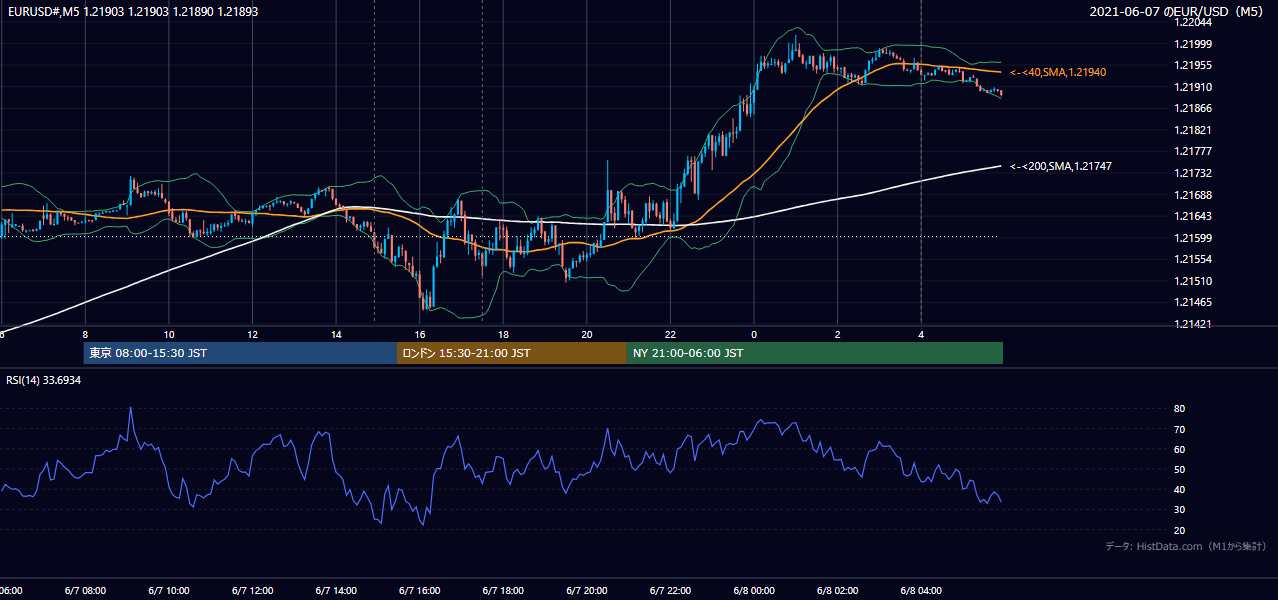The height and width of the screenshot is (600, 1278).
Task: Click price level 1.21643 on the axis
Action: pyautogui.click(x=1195, y=216)
